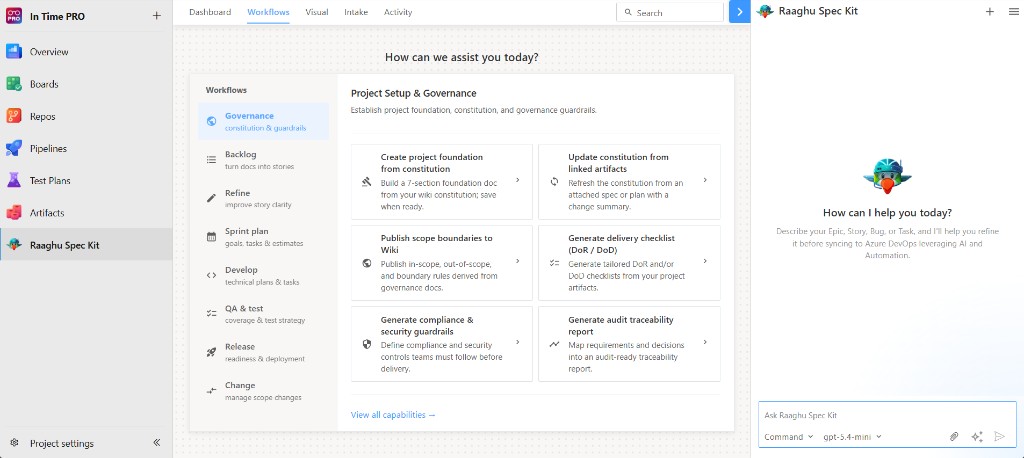Click the Develop code brackets icon
The height and width of the screenshot is (458, 1024).
tap(211, 275)
